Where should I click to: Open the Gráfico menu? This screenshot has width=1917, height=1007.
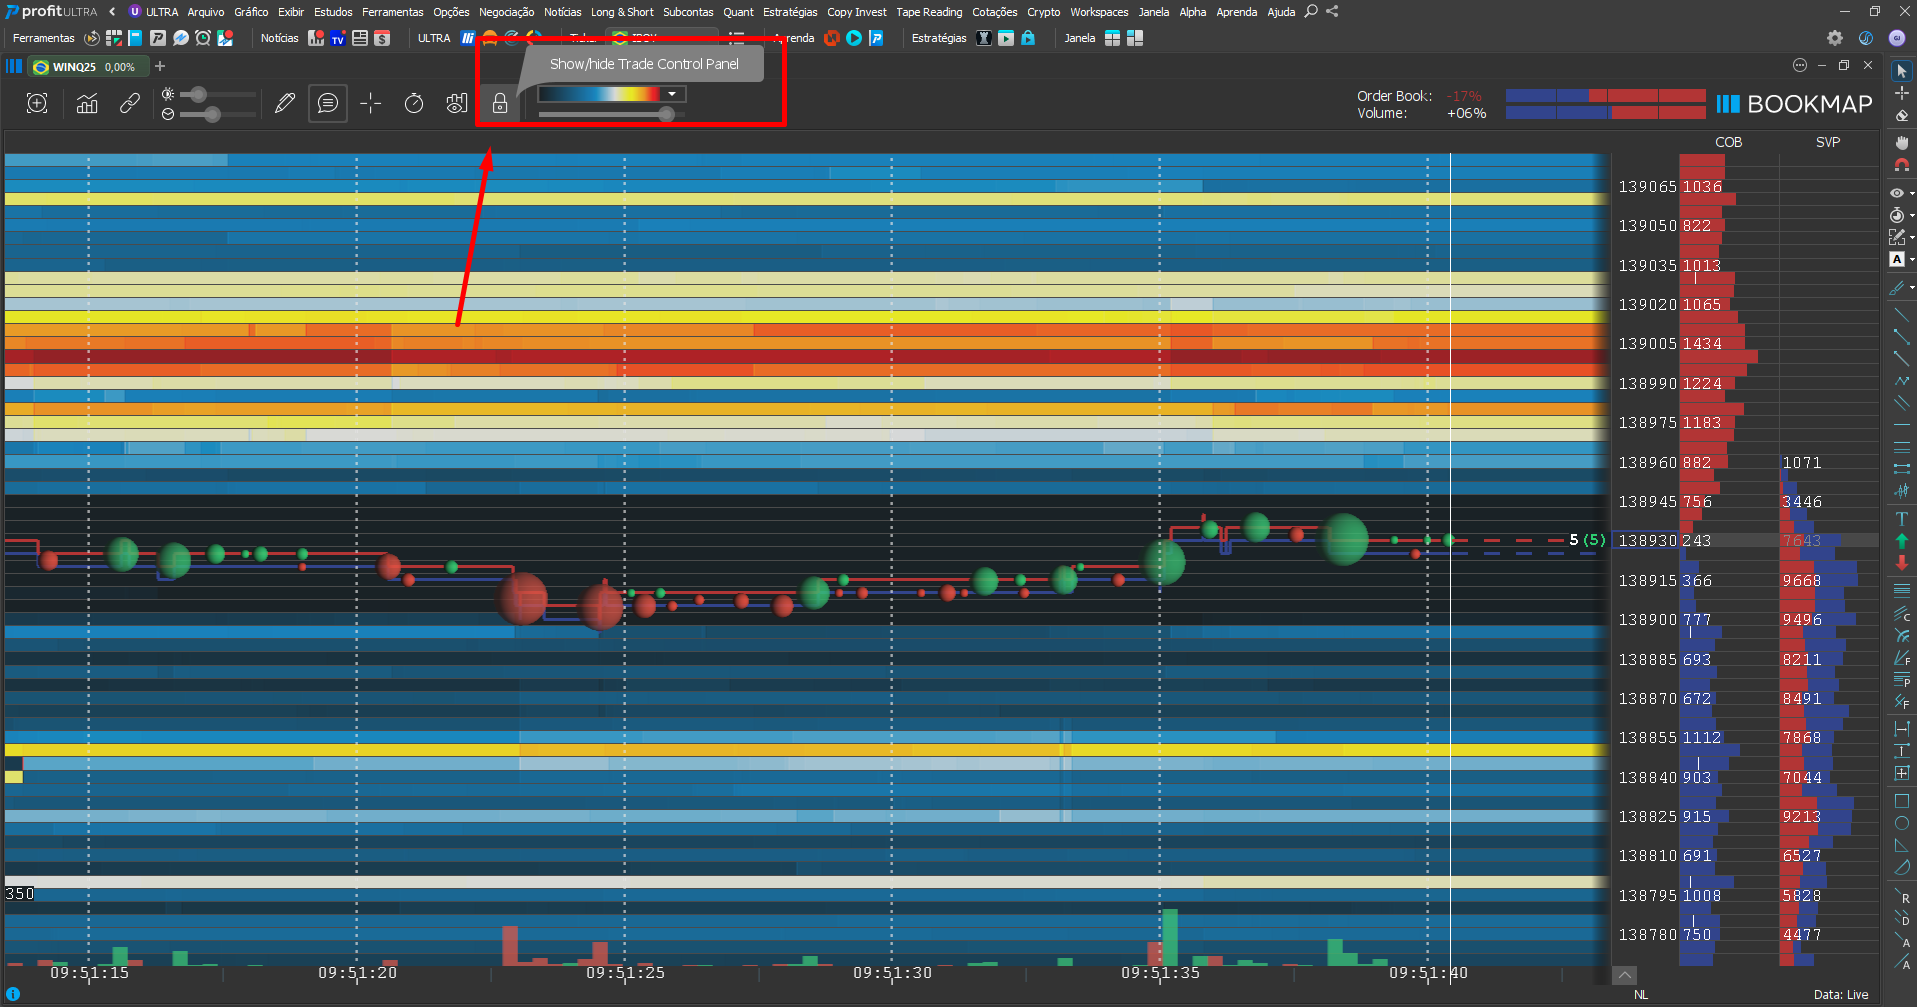[251, 12]
